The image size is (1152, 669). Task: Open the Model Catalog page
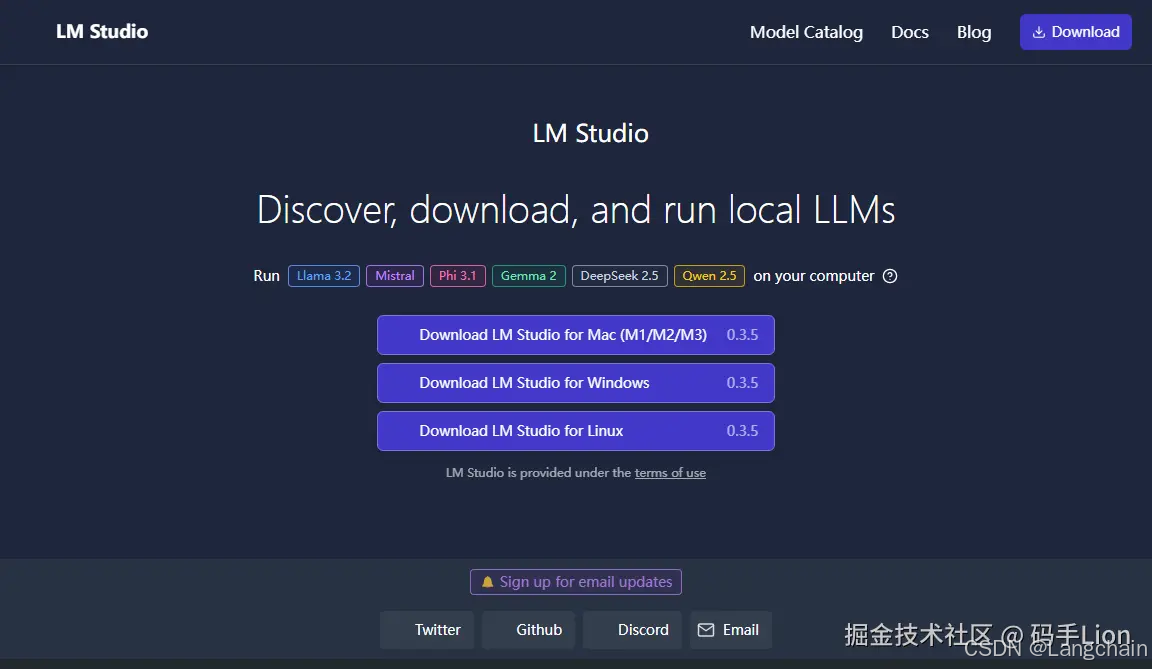806,32
